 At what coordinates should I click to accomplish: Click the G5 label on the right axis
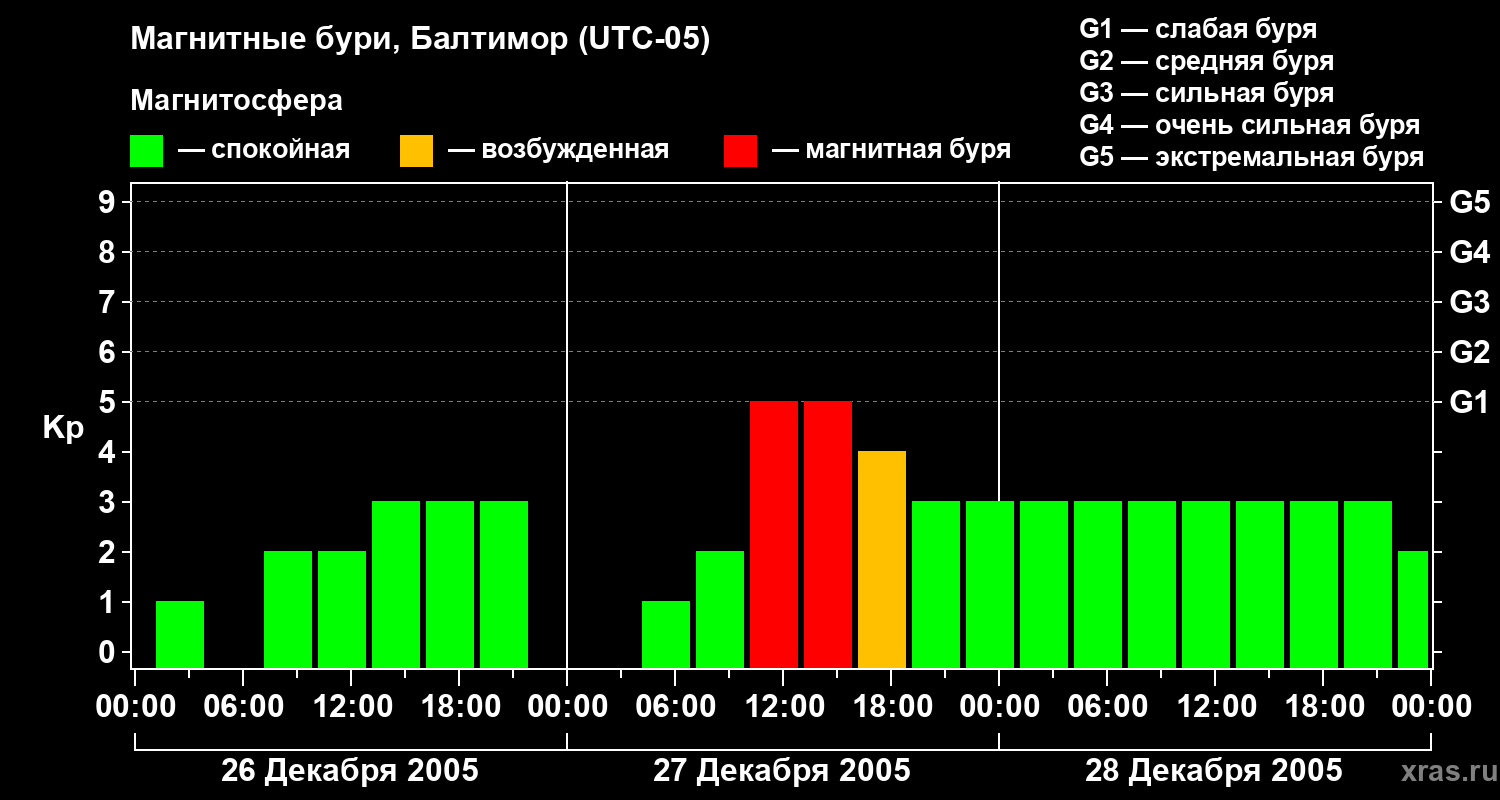click(1469, 202)
